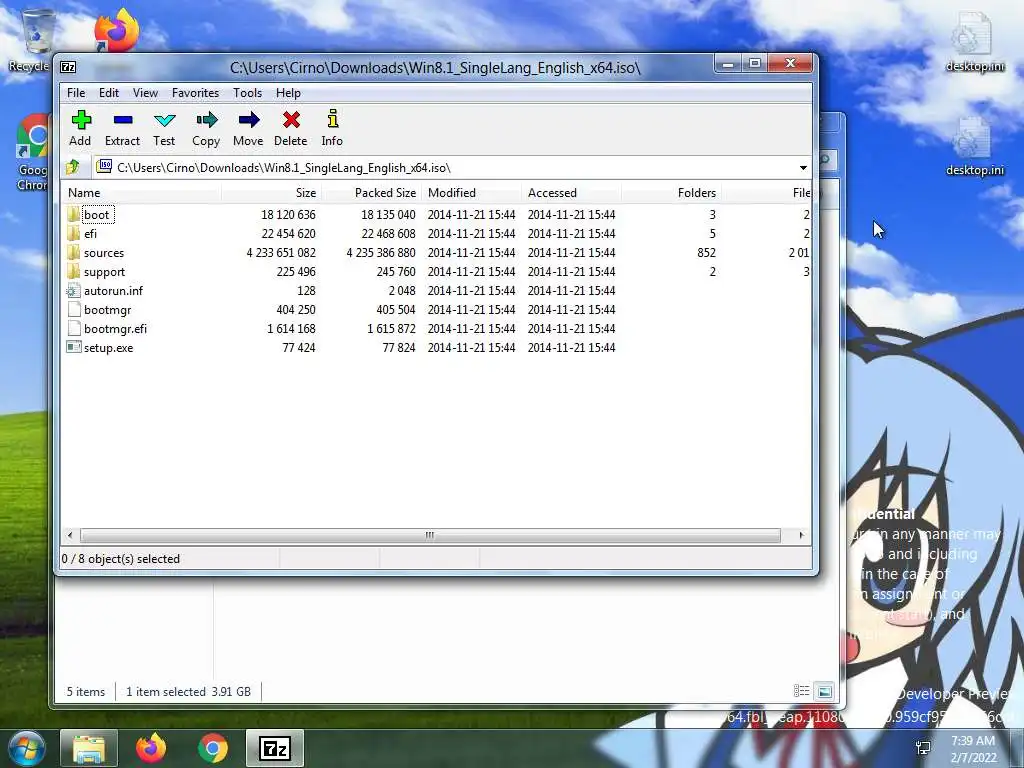Run Test on the archive
1024x768 pixels.
165,120
